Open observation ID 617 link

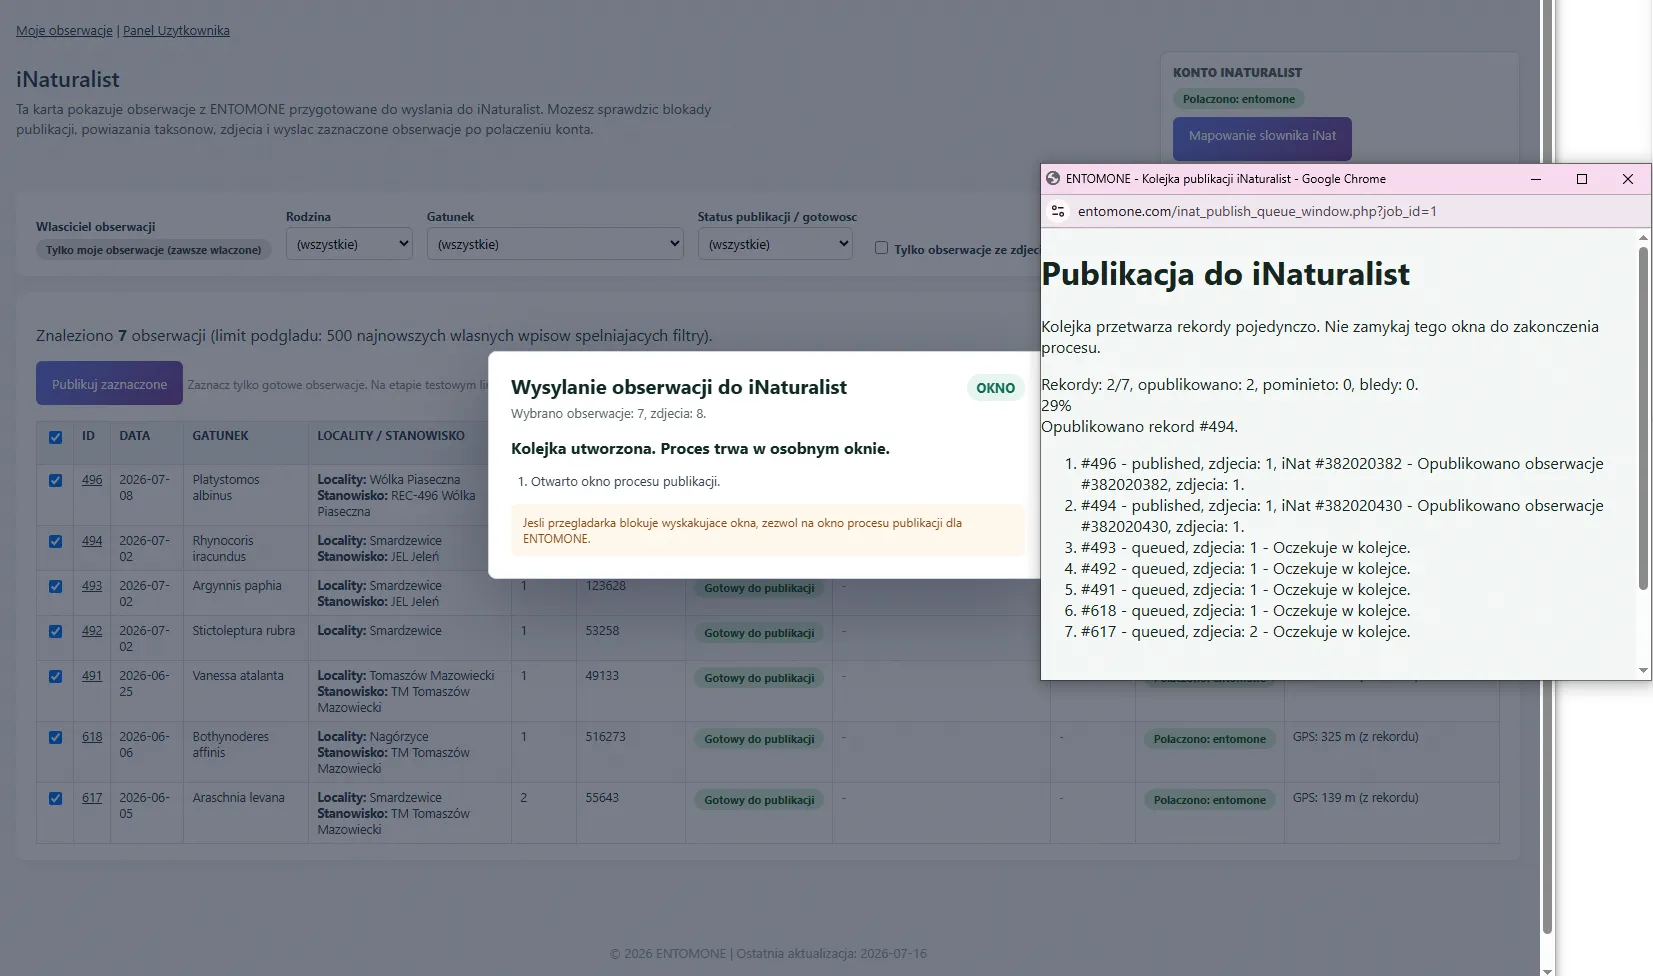[92, 798]
